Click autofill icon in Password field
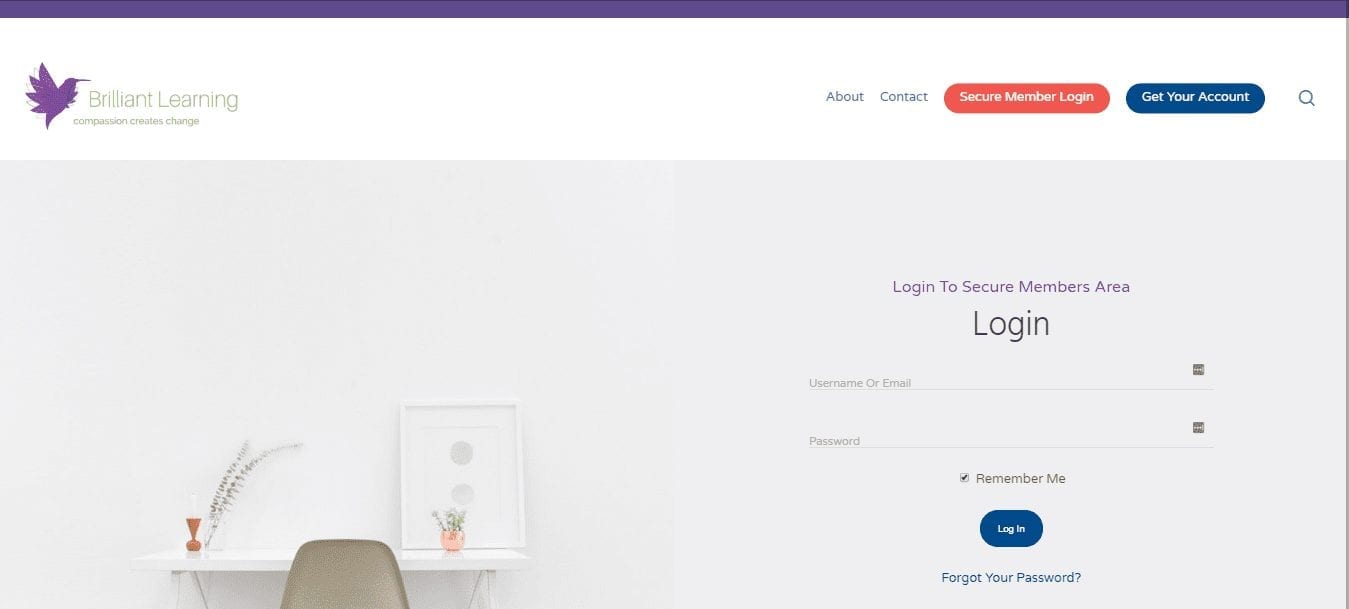 point(1198,428)
